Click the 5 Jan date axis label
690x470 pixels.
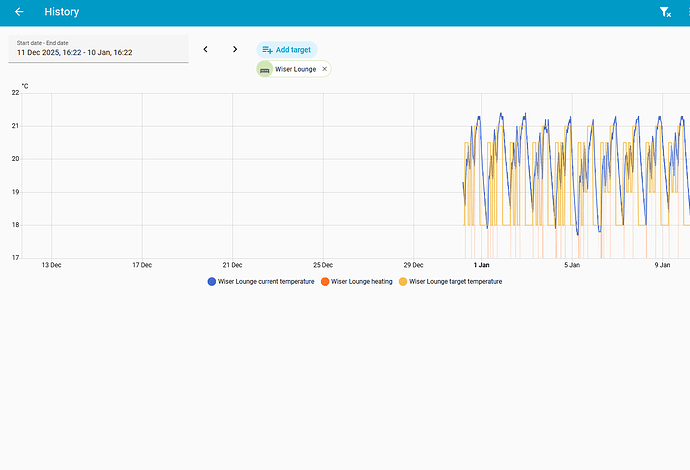tap(572, 265)
